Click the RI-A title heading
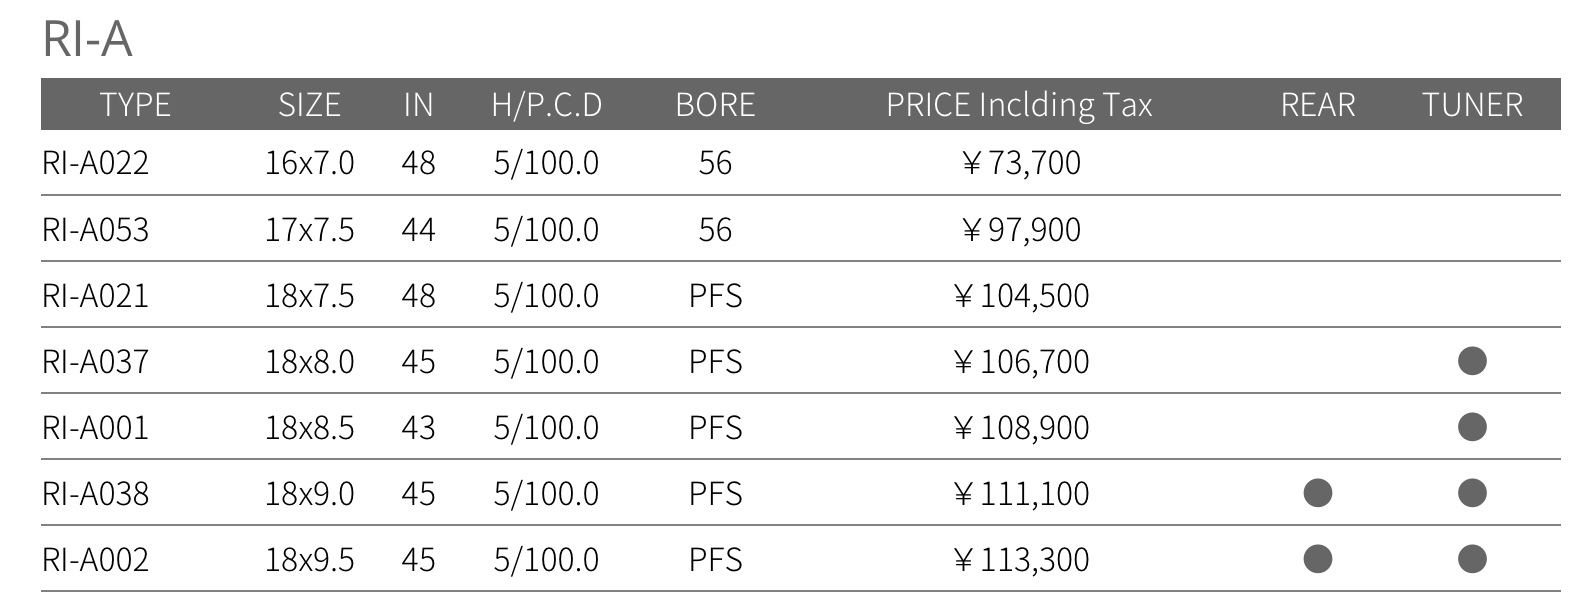 [x=87, y=40]
